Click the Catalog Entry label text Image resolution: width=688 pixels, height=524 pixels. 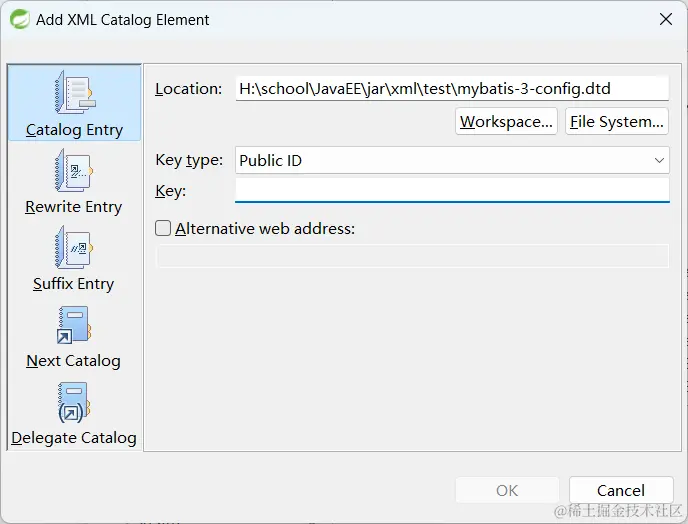tap(74, 130)
